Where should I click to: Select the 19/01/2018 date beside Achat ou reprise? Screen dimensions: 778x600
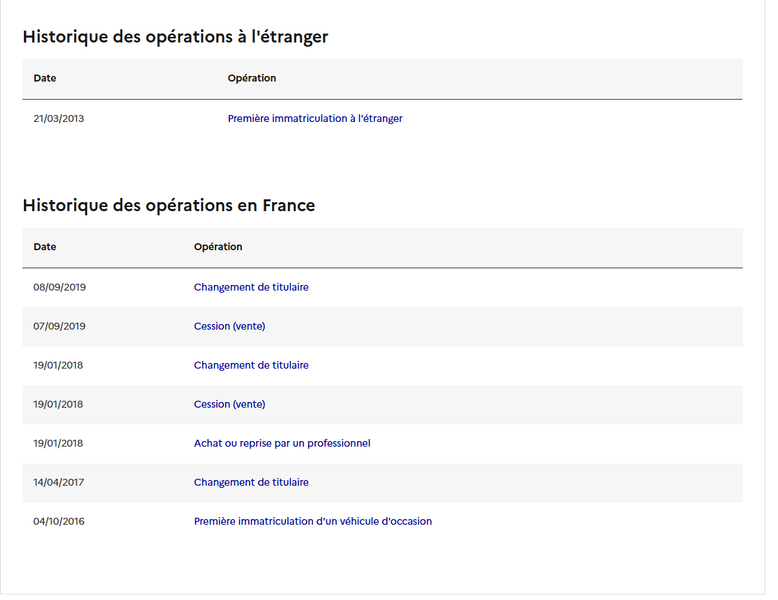[x=58, y=443]
